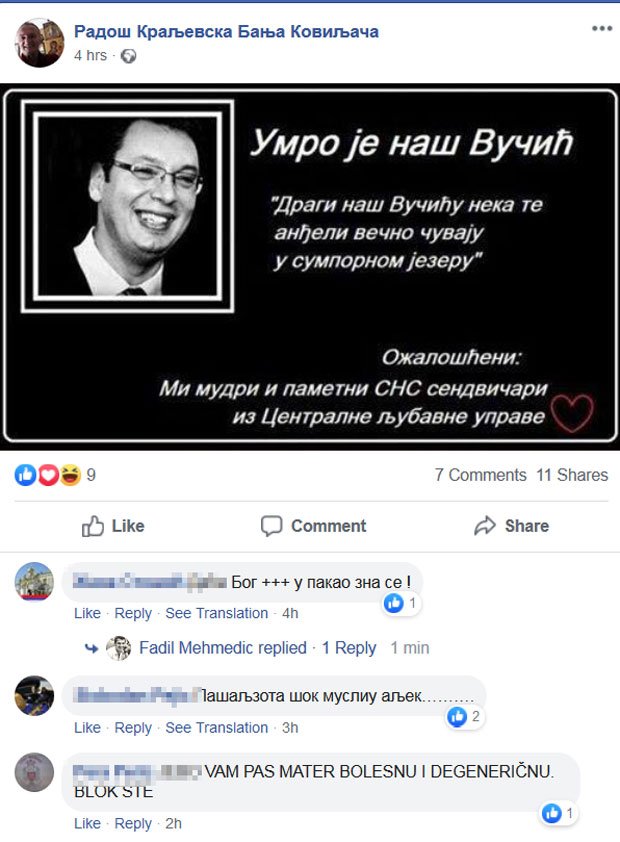Click Reply under the VAM PAS MATER comment
Viewport: 620px width, 842px height.
coord(133,823)
